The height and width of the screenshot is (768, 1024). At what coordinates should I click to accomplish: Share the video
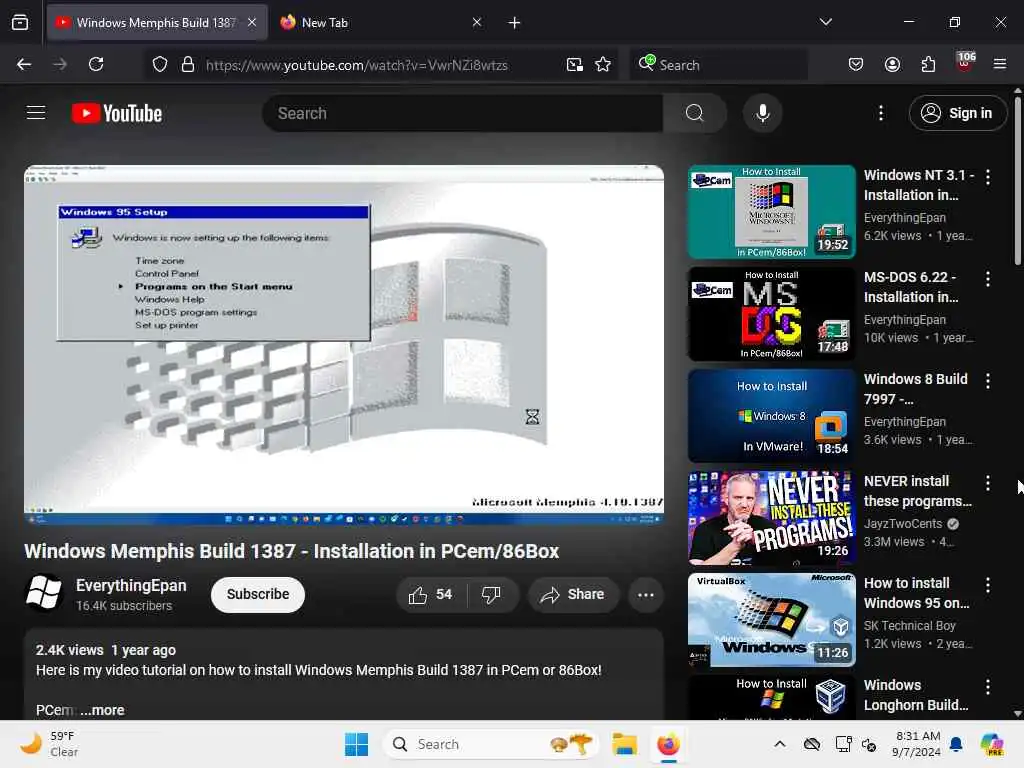(573, 594)
